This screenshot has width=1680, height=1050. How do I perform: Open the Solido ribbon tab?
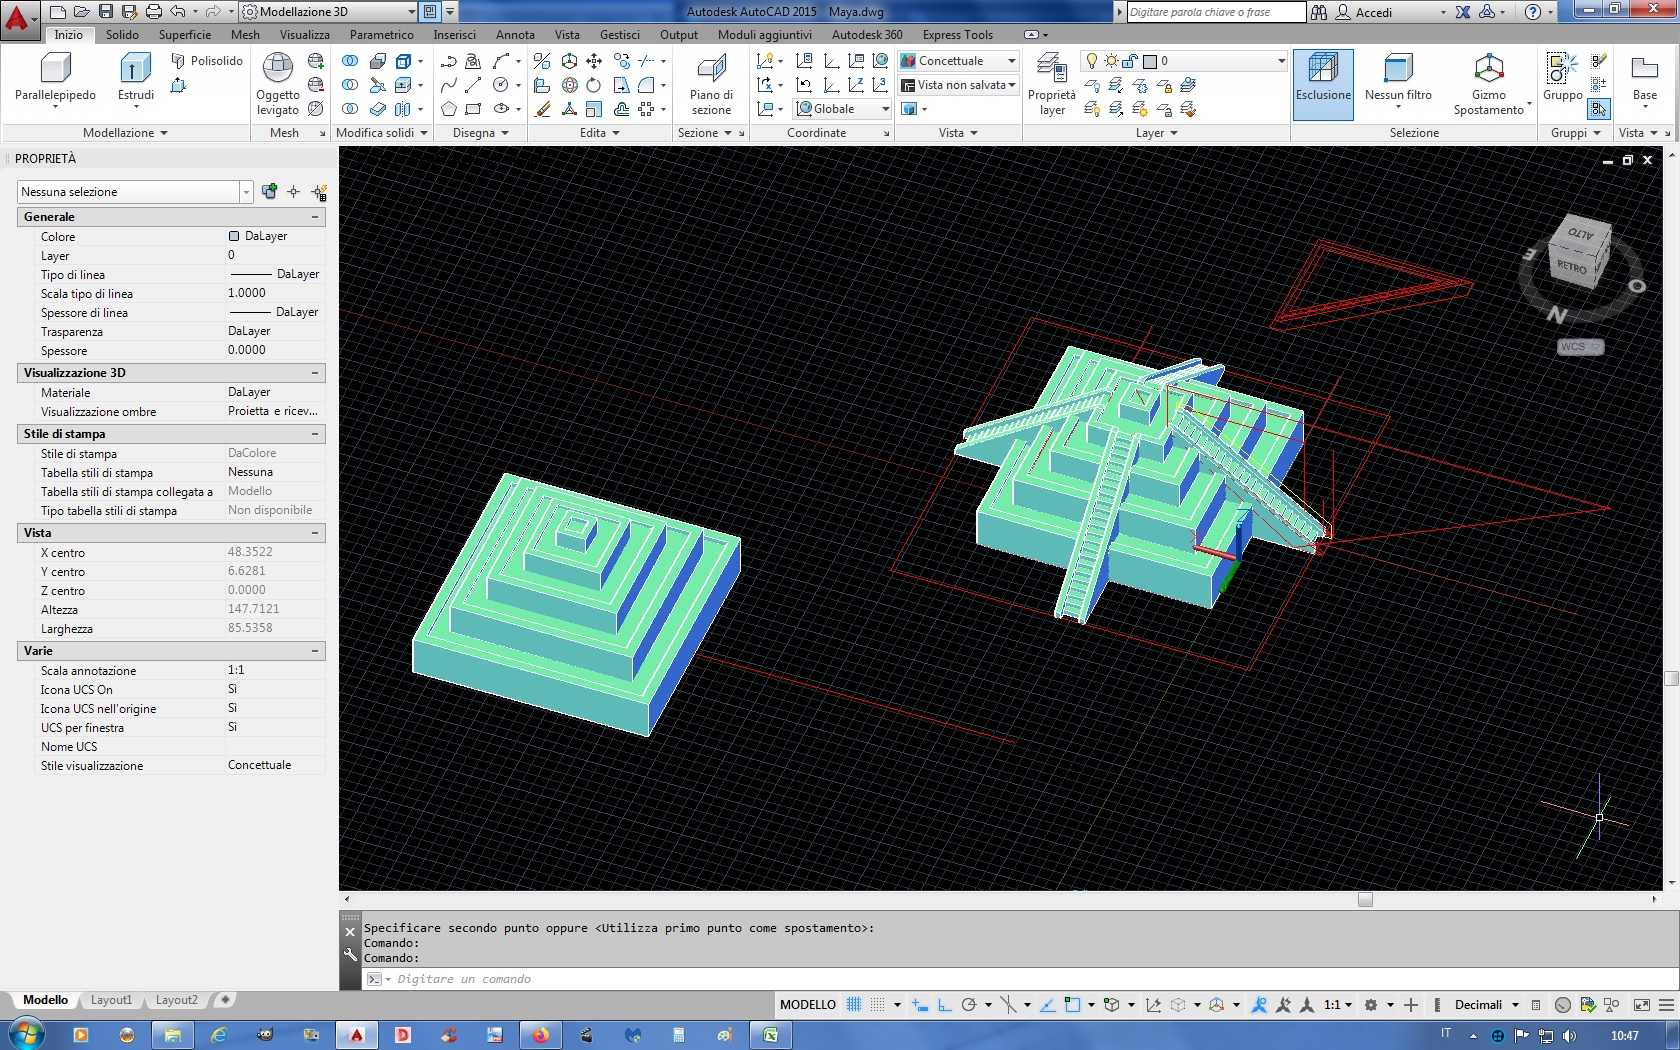[x=123, y=35]
